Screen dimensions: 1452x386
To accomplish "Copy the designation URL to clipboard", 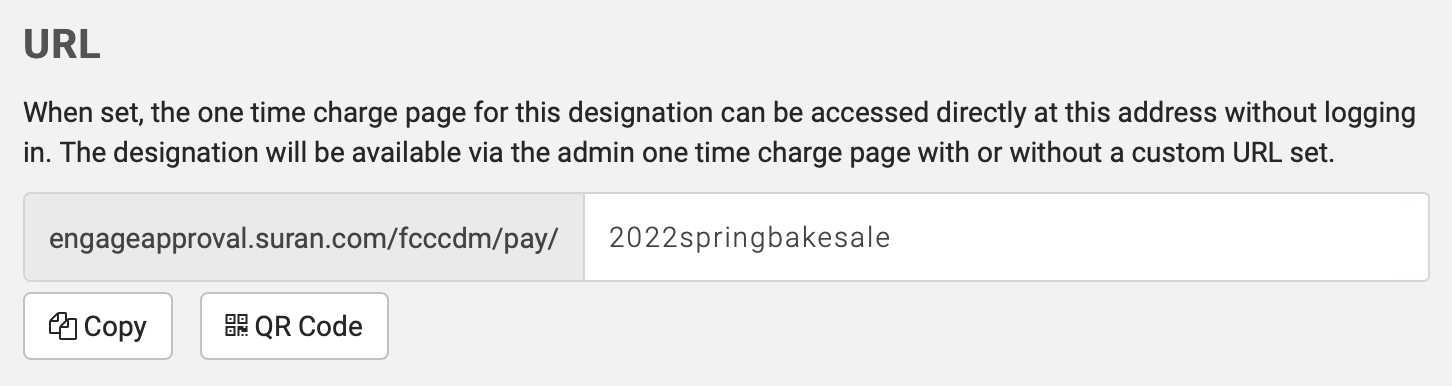I will coord(98,326).
